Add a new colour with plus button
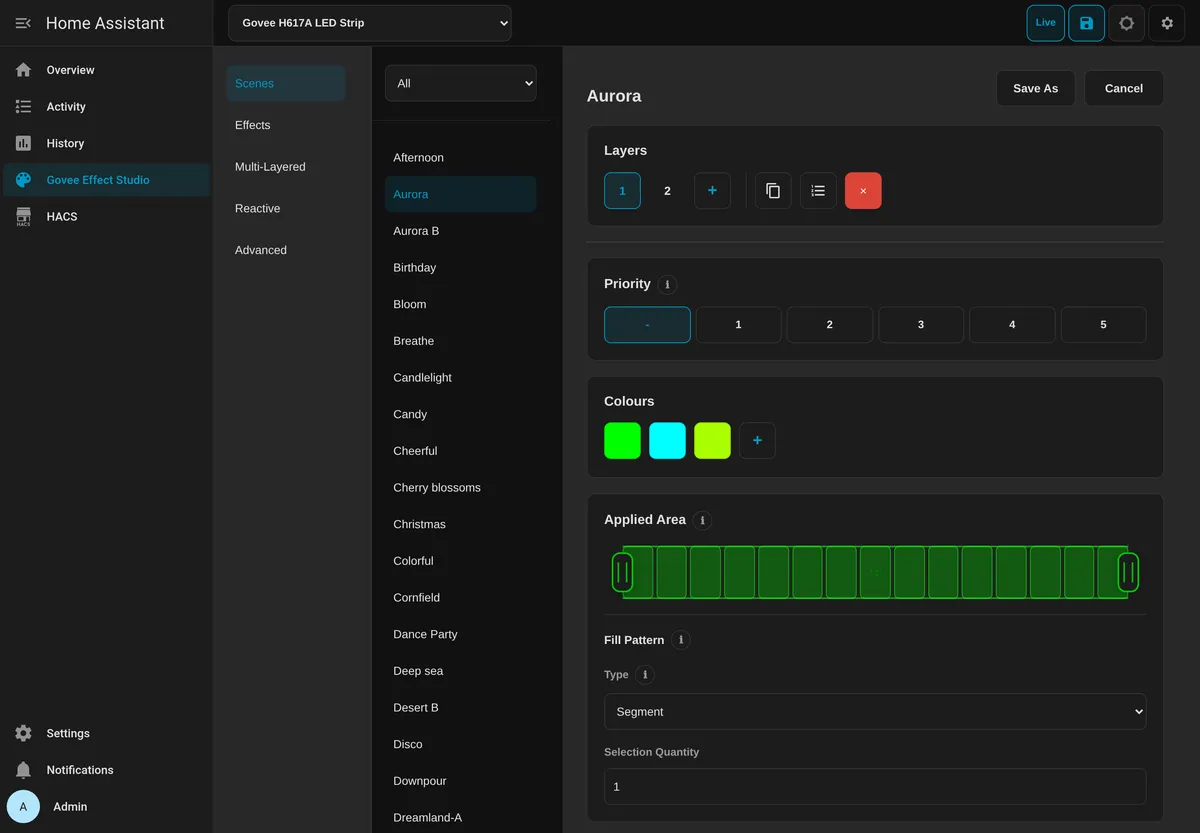 [x=757, y=441]
